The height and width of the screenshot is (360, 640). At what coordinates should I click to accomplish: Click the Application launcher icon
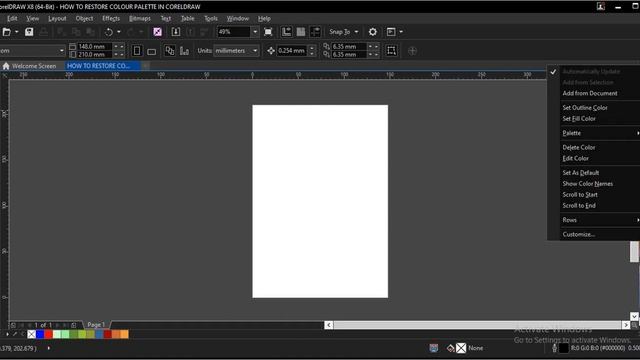tap(391, 32)
